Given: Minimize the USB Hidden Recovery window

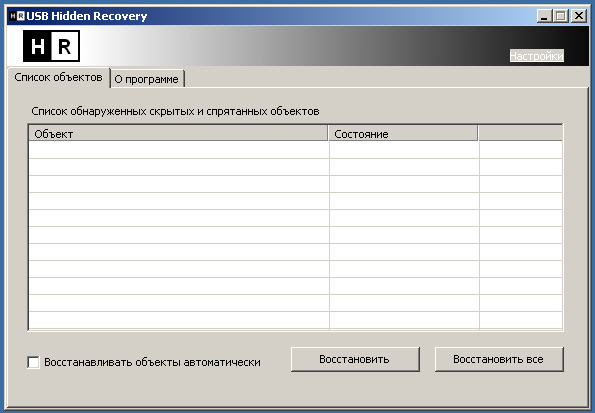Looking at the screenshot, I should pyautogui.click(x=544, y=16).
